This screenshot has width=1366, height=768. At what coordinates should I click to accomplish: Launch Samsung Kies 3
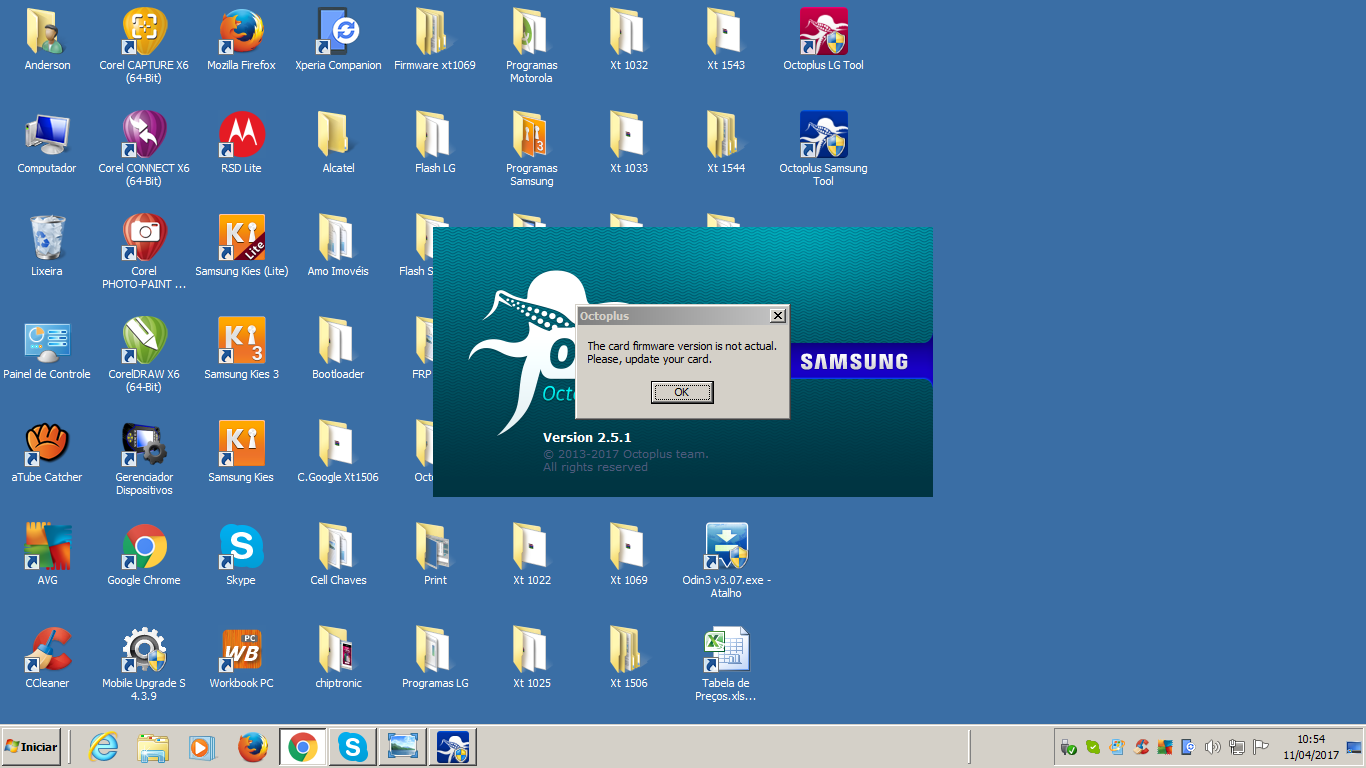[x=241, y=349]
